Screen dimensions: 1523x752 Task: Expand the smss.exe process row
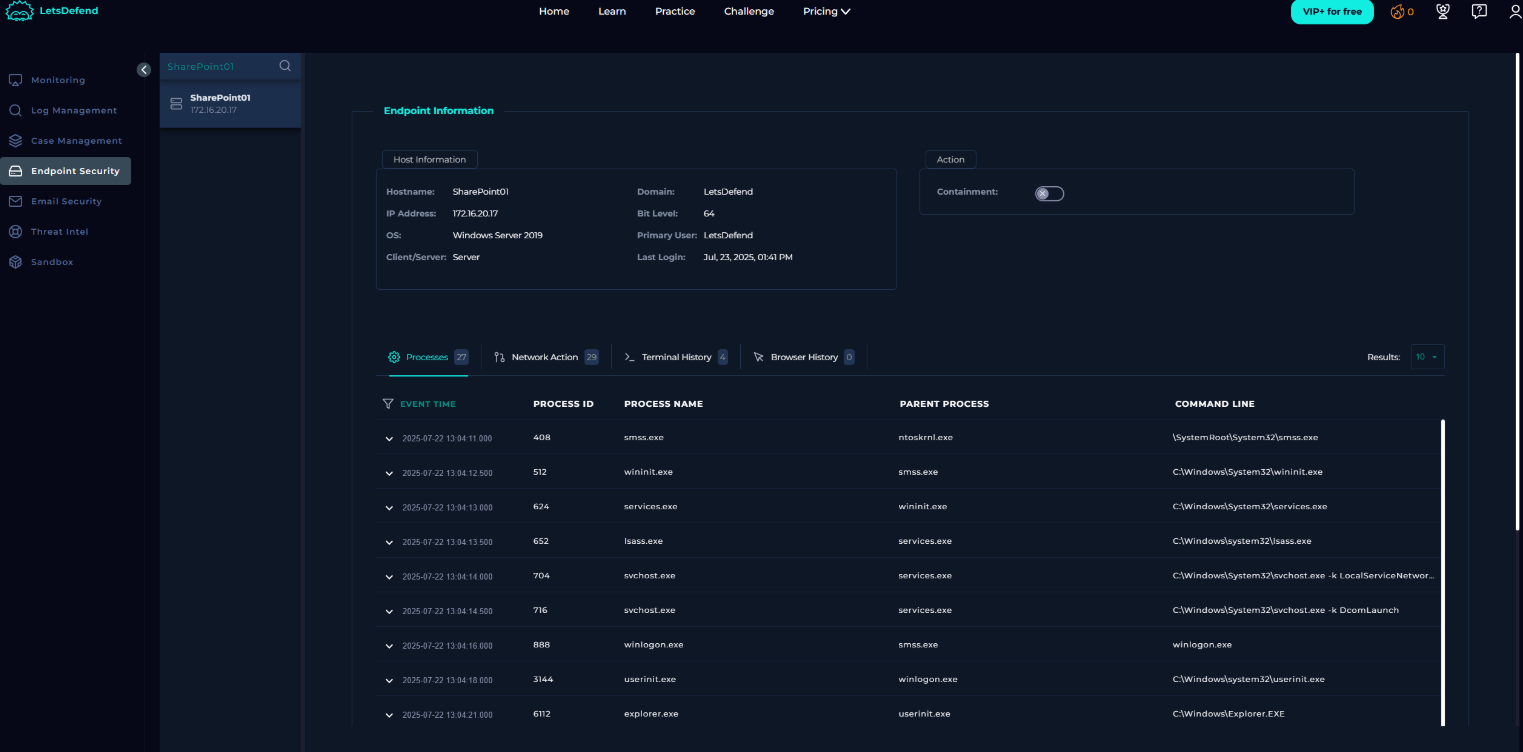point(389,438)
